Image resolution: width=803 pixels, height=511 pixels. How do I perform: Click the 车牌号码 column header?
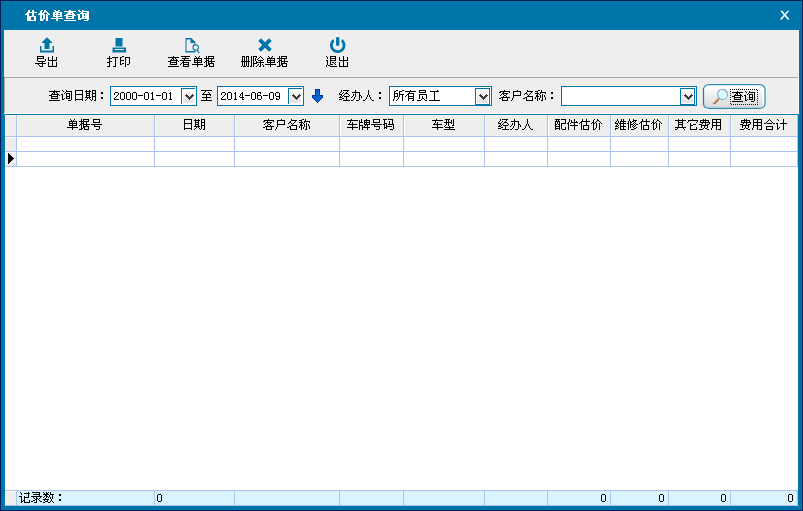point(371,125)
